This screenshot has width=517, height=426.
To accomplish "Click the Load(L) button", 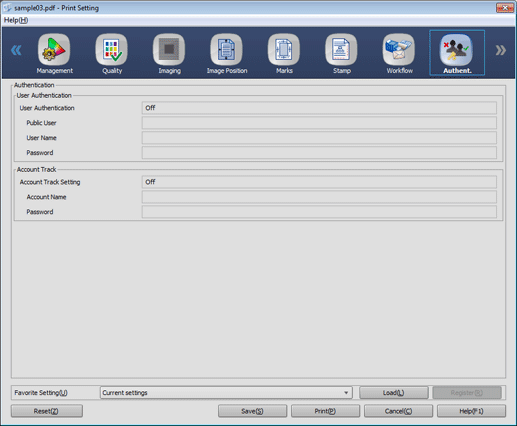I will coord(394,393).
